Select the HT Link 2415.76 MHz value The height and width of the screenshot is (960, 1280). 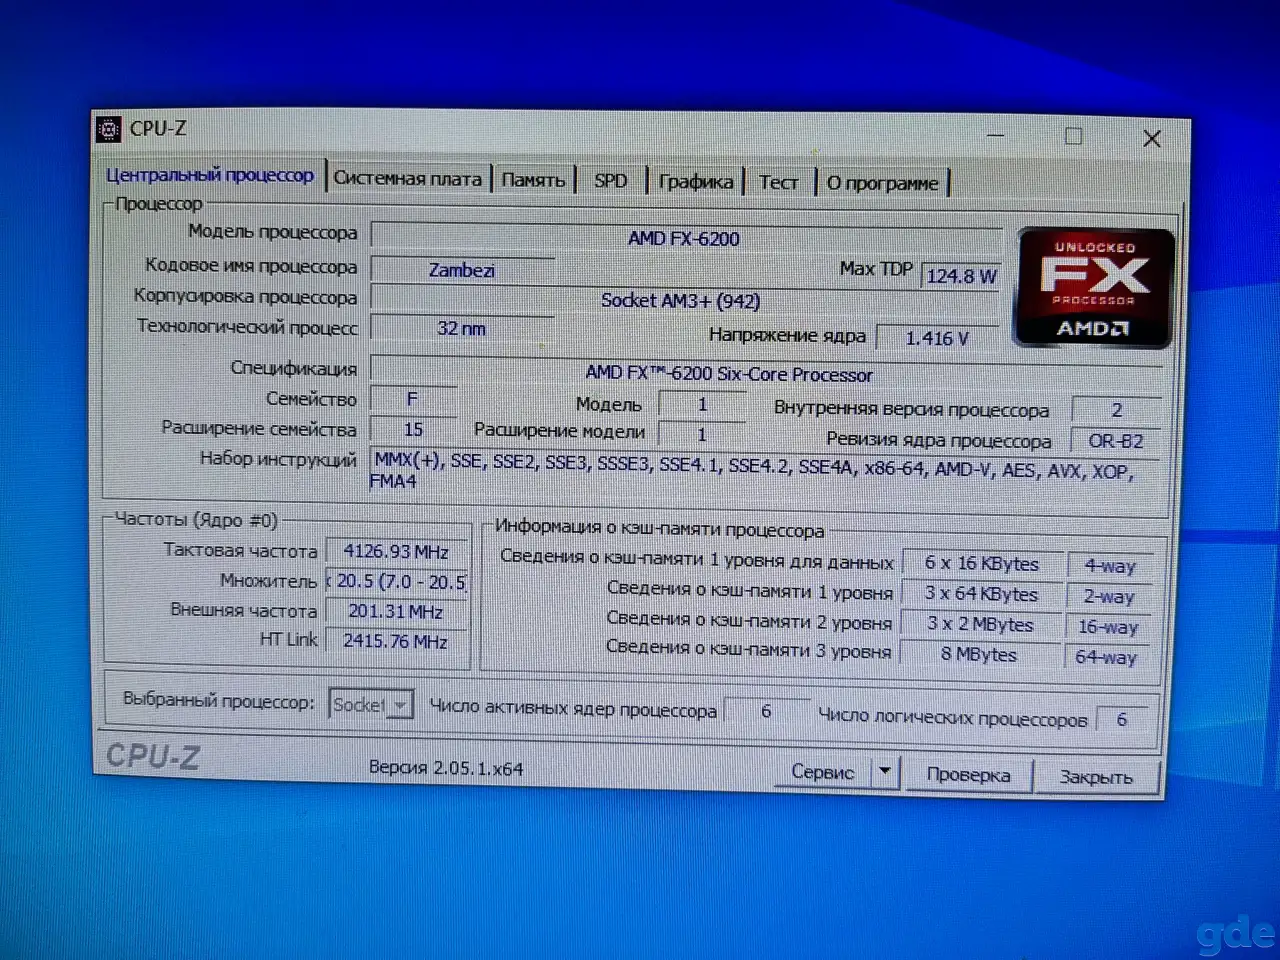point(396,641)
